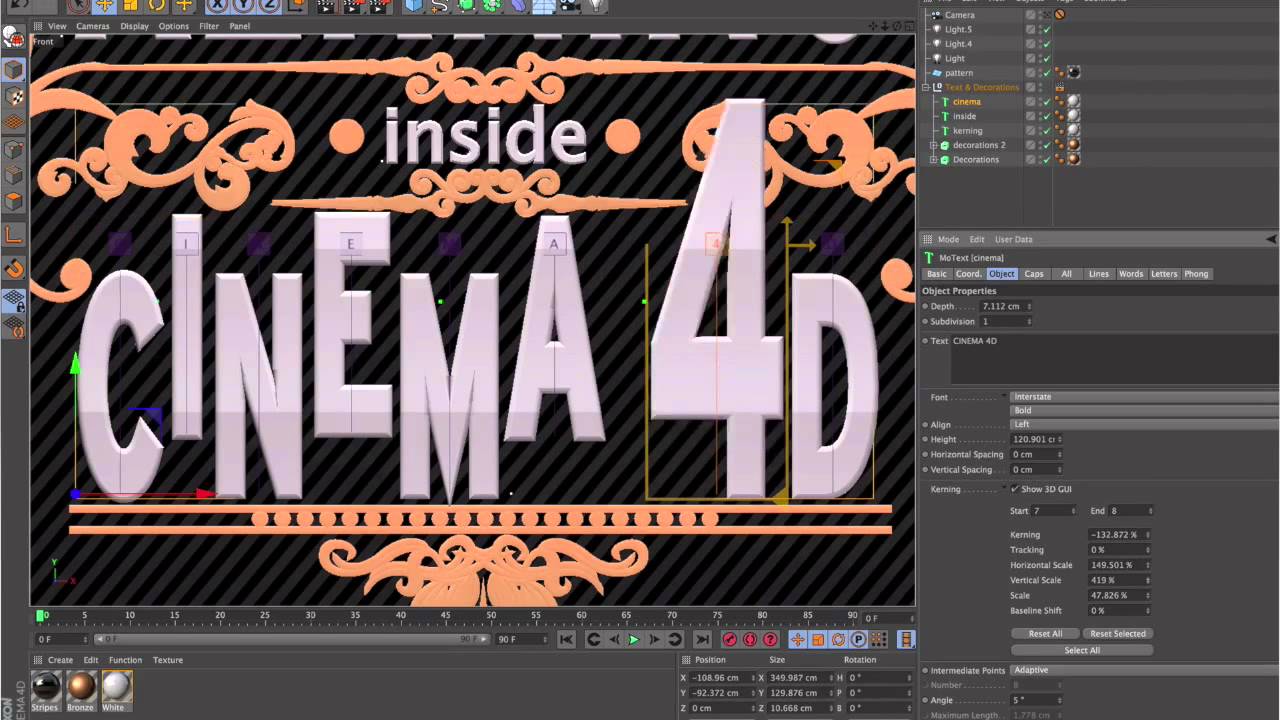The image size is (1280, 720).
Task: Open the Bold font style dropdown
Action: [x=1144, y=410]
